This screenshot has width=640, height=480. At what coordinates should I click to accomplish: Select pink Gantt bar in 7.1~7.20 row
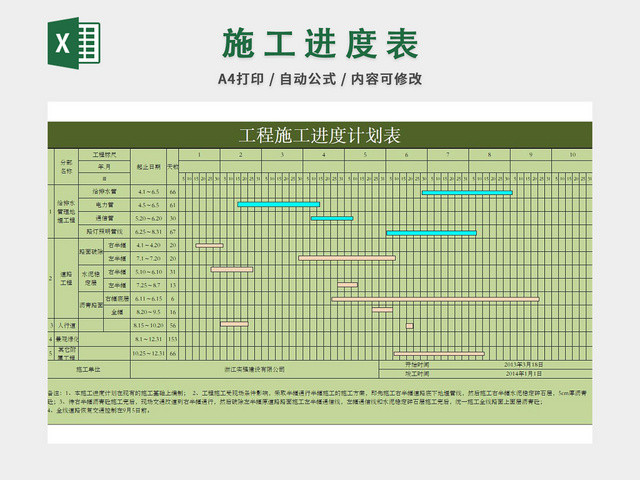coord(347,258)
